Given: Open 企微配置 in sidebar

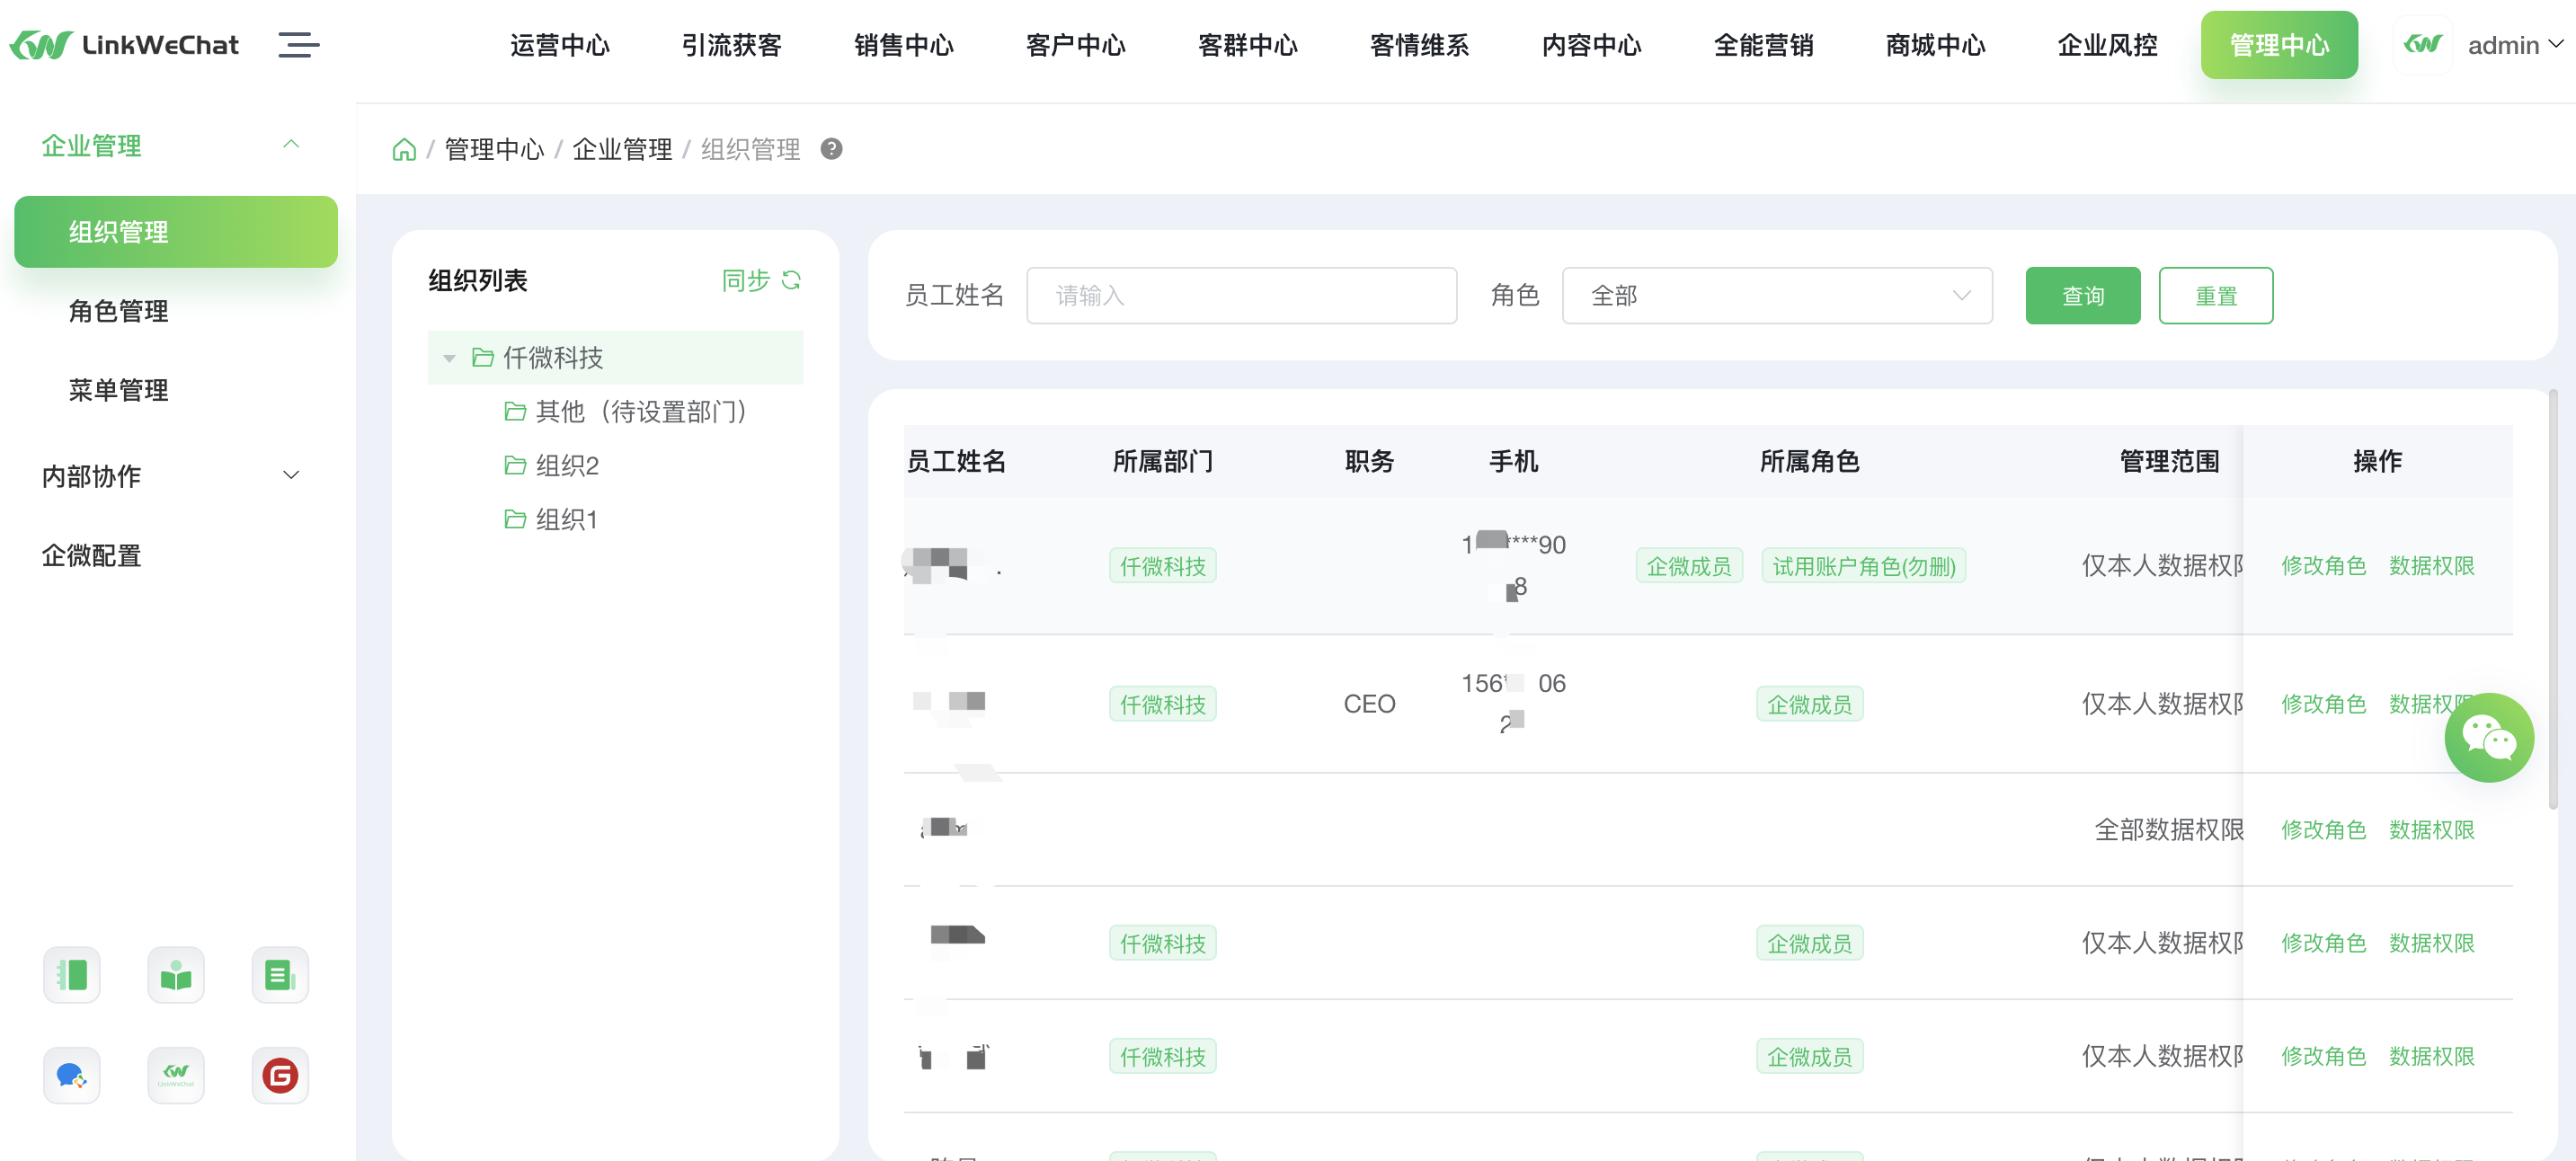Looking at the screenshot, I should (x=91, y=555).
